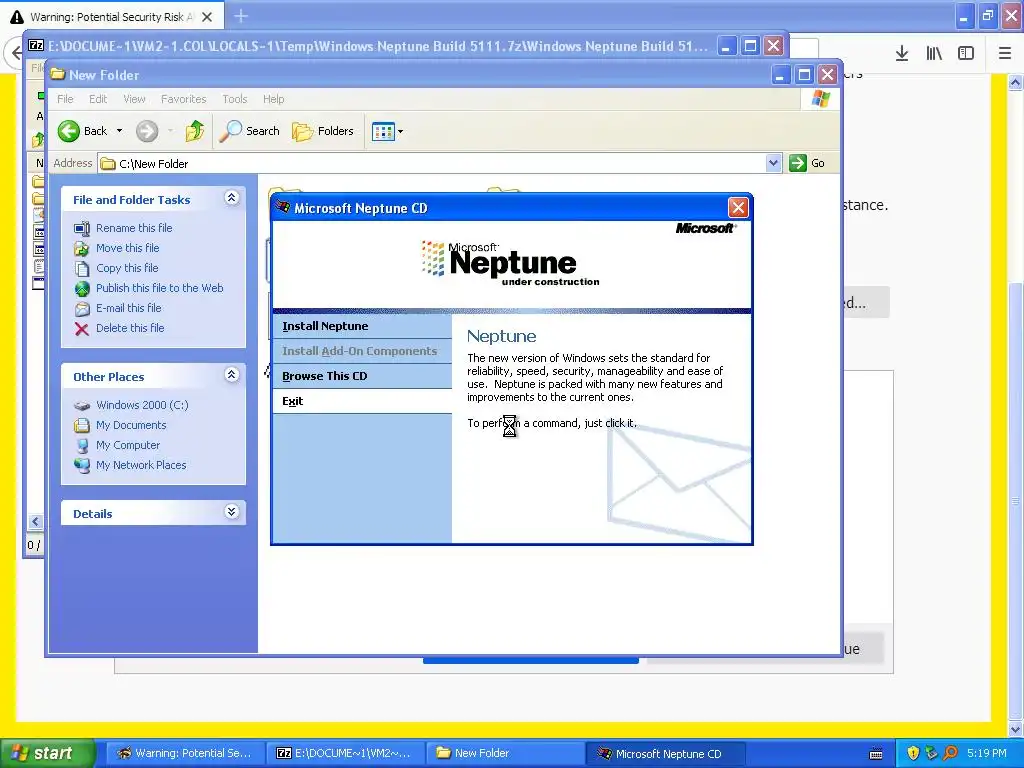Click the Firefox page scrollbar down arrow
This screenshot has height=768, width=1024.
[x=1016, y=729]
